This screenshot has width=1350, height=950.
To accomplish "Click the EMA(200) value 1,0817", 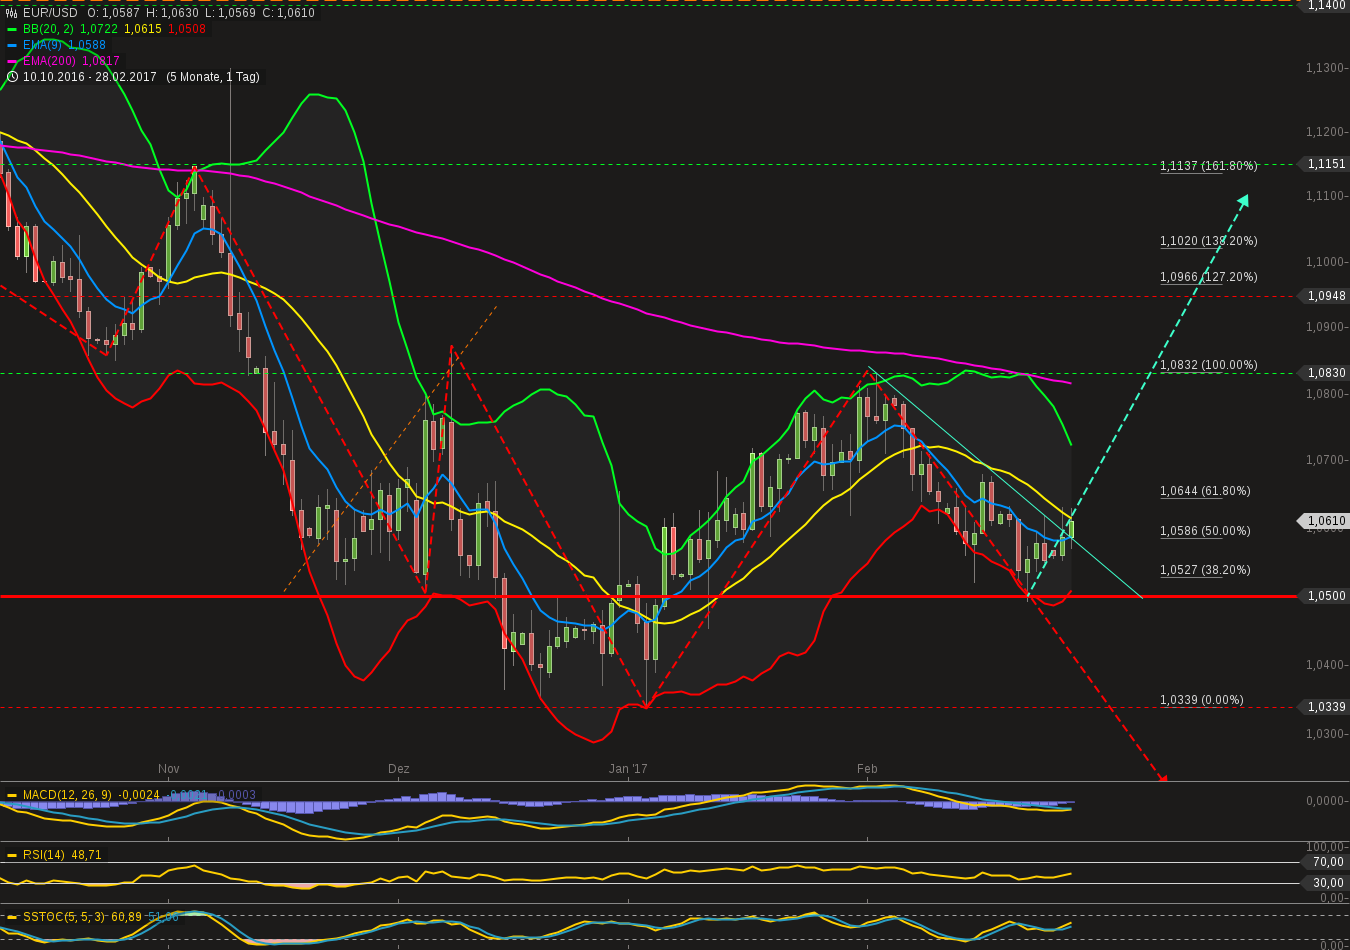I will tap(103, 61).
